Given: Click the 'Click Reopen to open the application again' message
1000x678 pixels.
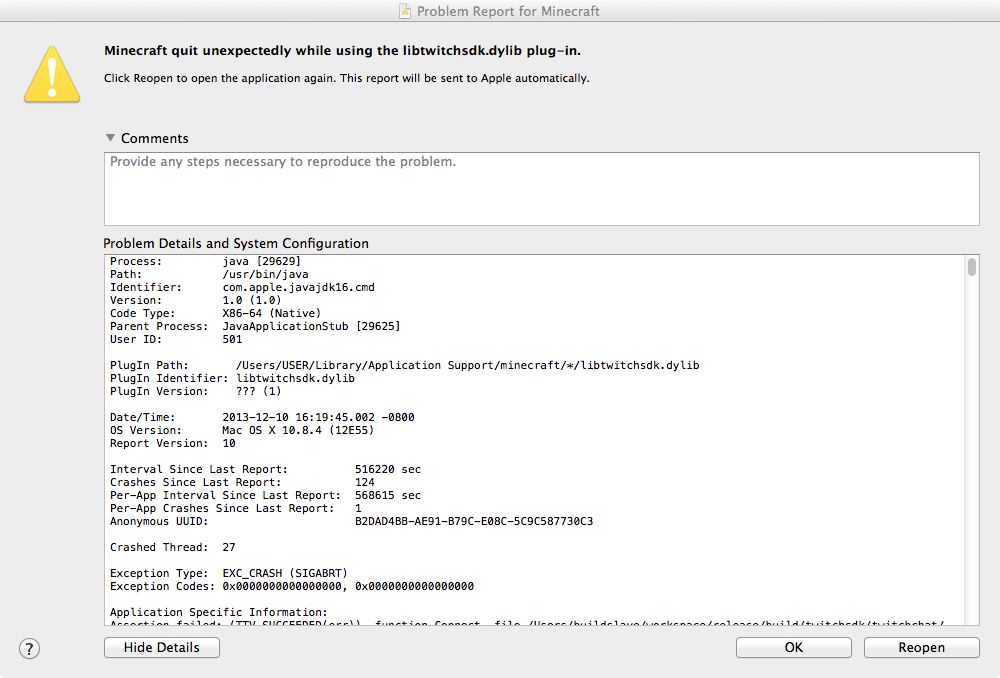Looking at the screenshot, I should click(346, 78).
